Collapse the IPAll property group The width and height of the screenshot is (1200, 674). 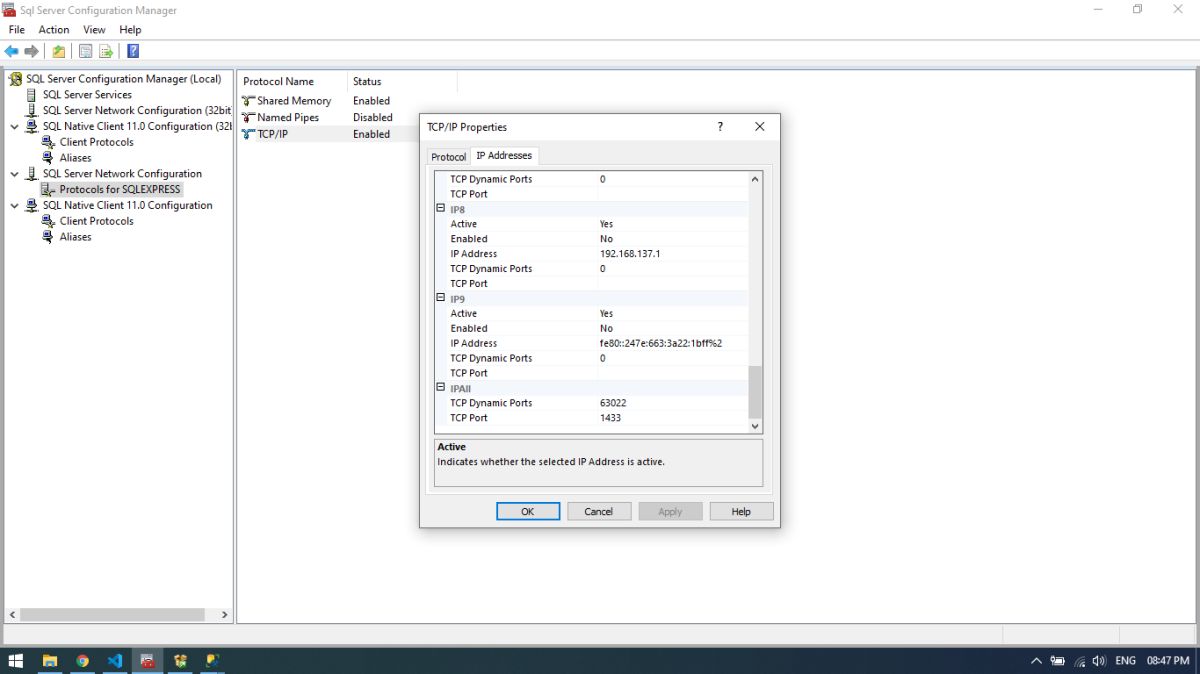[440, 387]
